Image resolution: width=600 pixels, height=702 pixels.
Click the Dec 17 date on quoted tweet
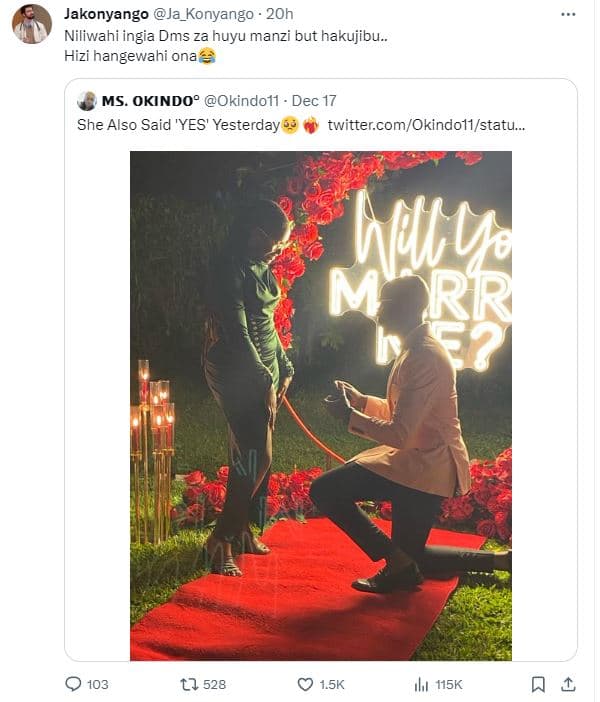point(312,102)
